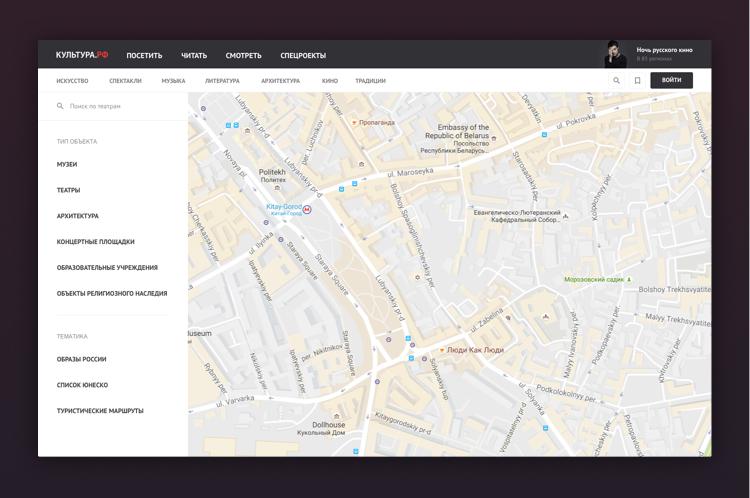The width and height of the screenshot is (750, 498).
Task: Click the bookmark icon beside the ВОЙТИ button
Action: tap(637, 81)
